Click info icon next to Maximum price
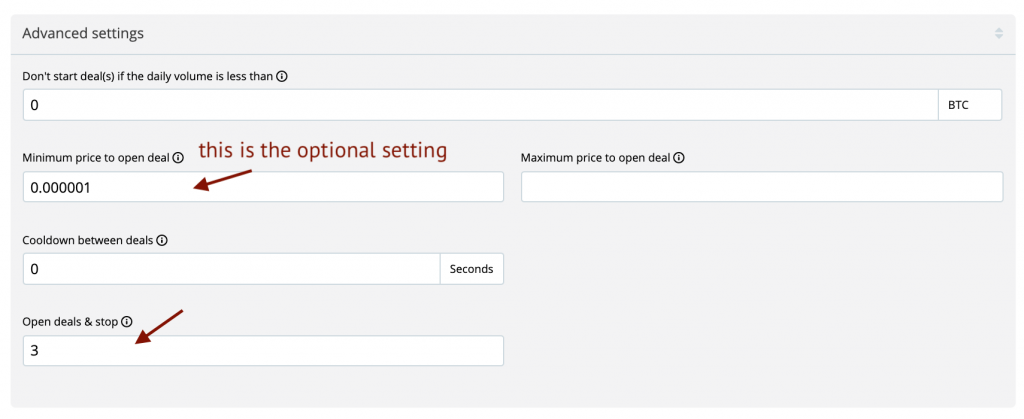The width and height of the screenshot is (1024, 419). tap(678, 158)
